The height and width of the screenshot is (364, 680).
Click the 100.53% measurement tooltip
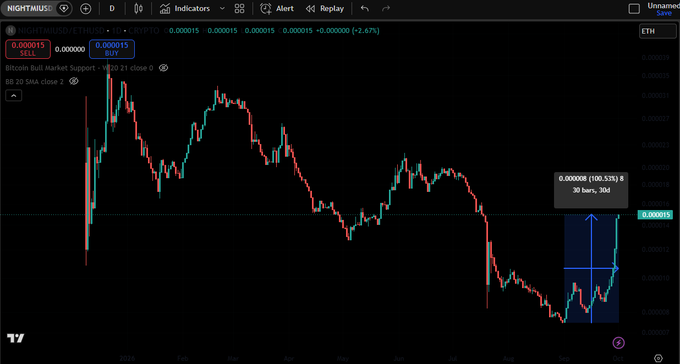point(591,190)
